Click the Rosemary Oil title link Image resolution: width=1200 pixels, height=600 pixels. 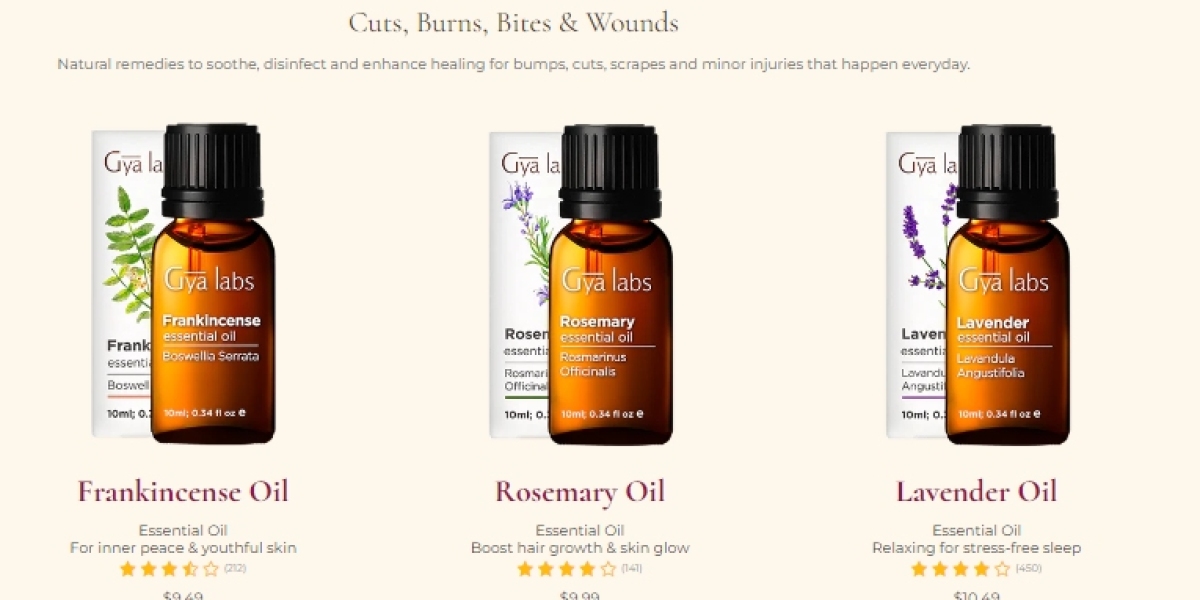coord(580,492)
